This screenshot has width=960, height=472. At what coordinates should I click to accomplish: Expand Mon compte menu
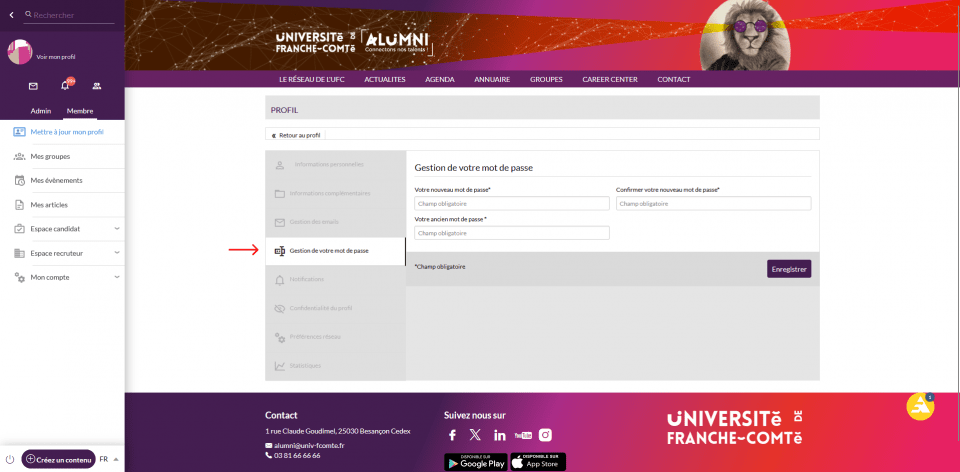click(x=117, y=277)
